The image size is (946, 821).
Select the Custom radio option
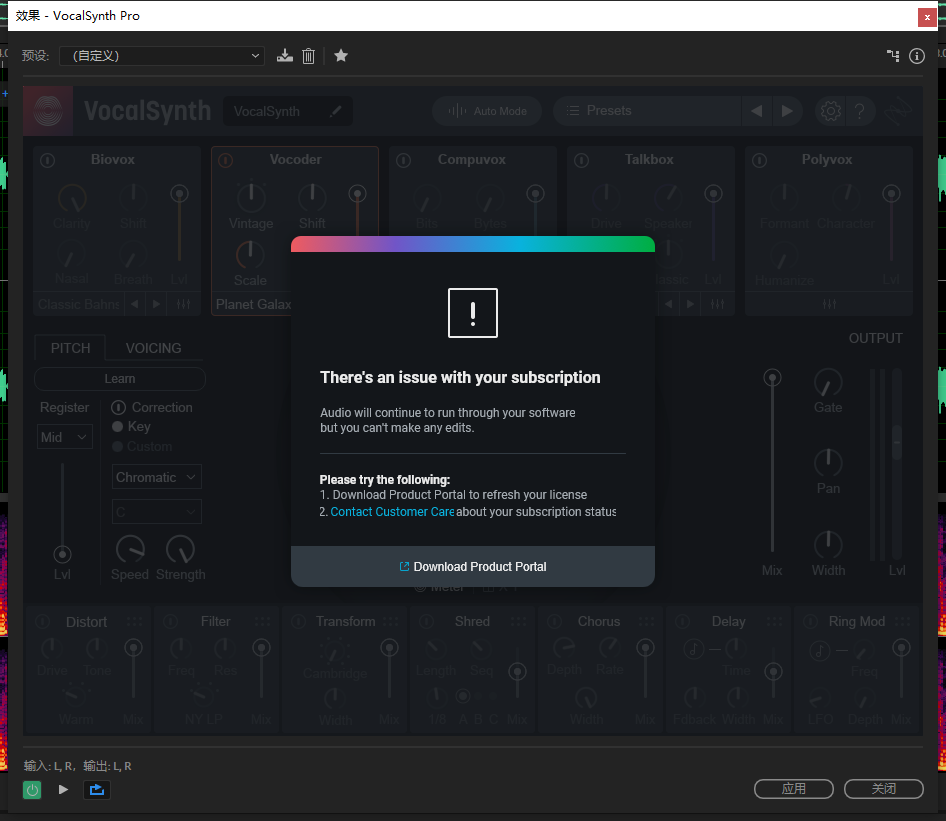(118, 446)
